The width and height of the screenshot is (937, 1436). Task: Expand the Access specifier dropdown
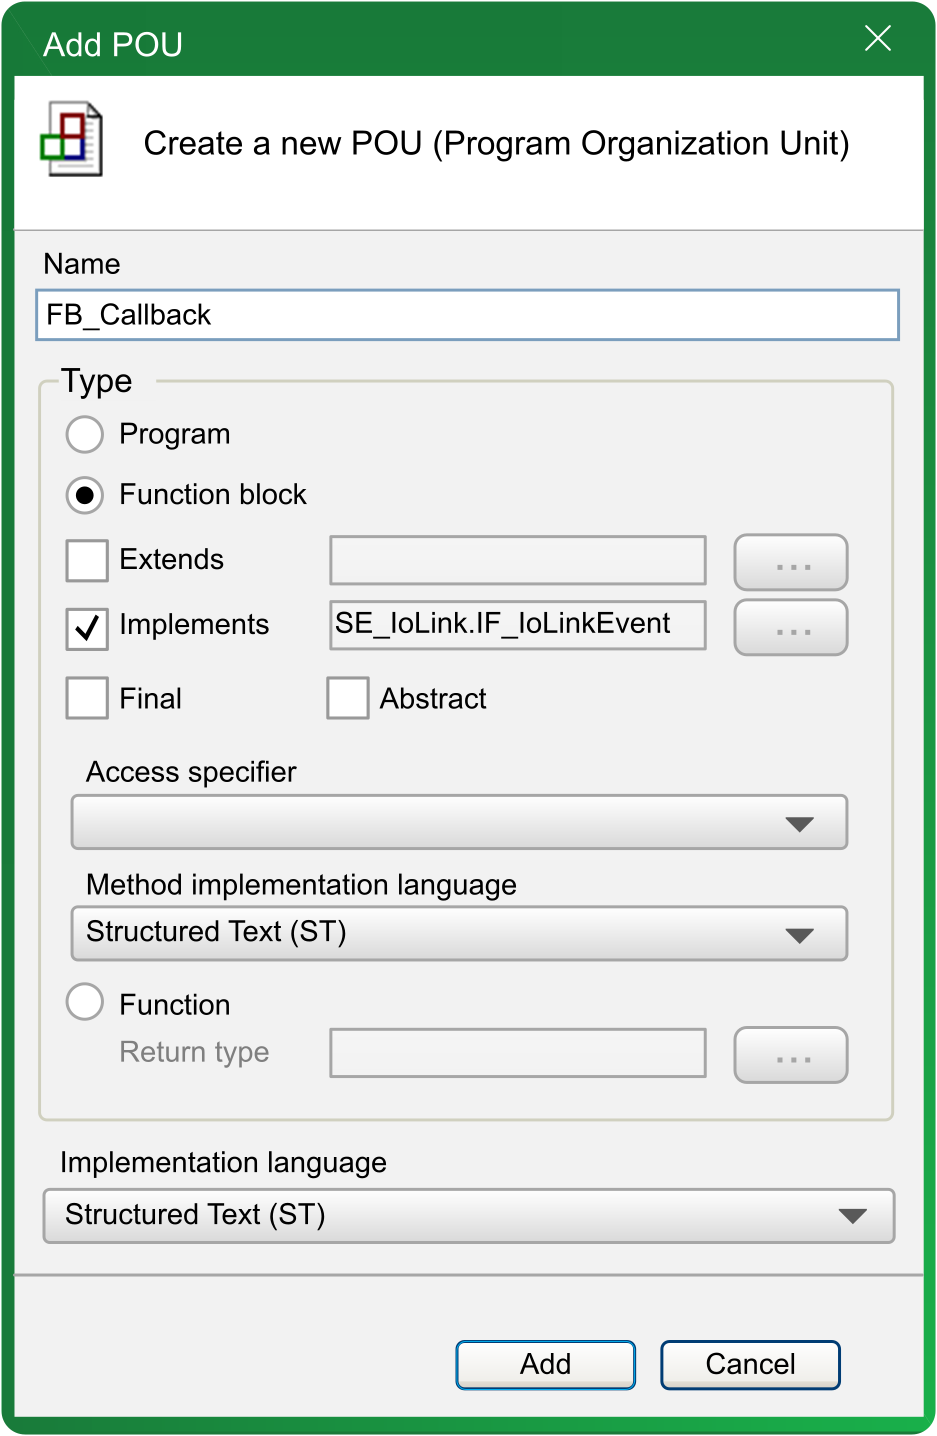click(459, 822)
